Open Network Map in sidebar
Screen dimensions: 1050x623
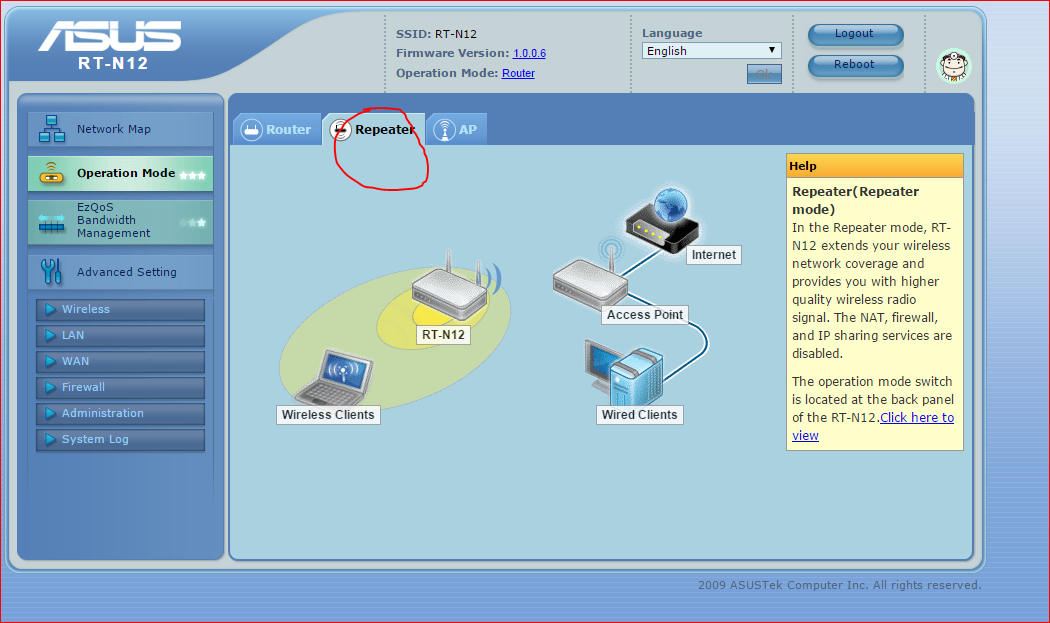point(121,129)
